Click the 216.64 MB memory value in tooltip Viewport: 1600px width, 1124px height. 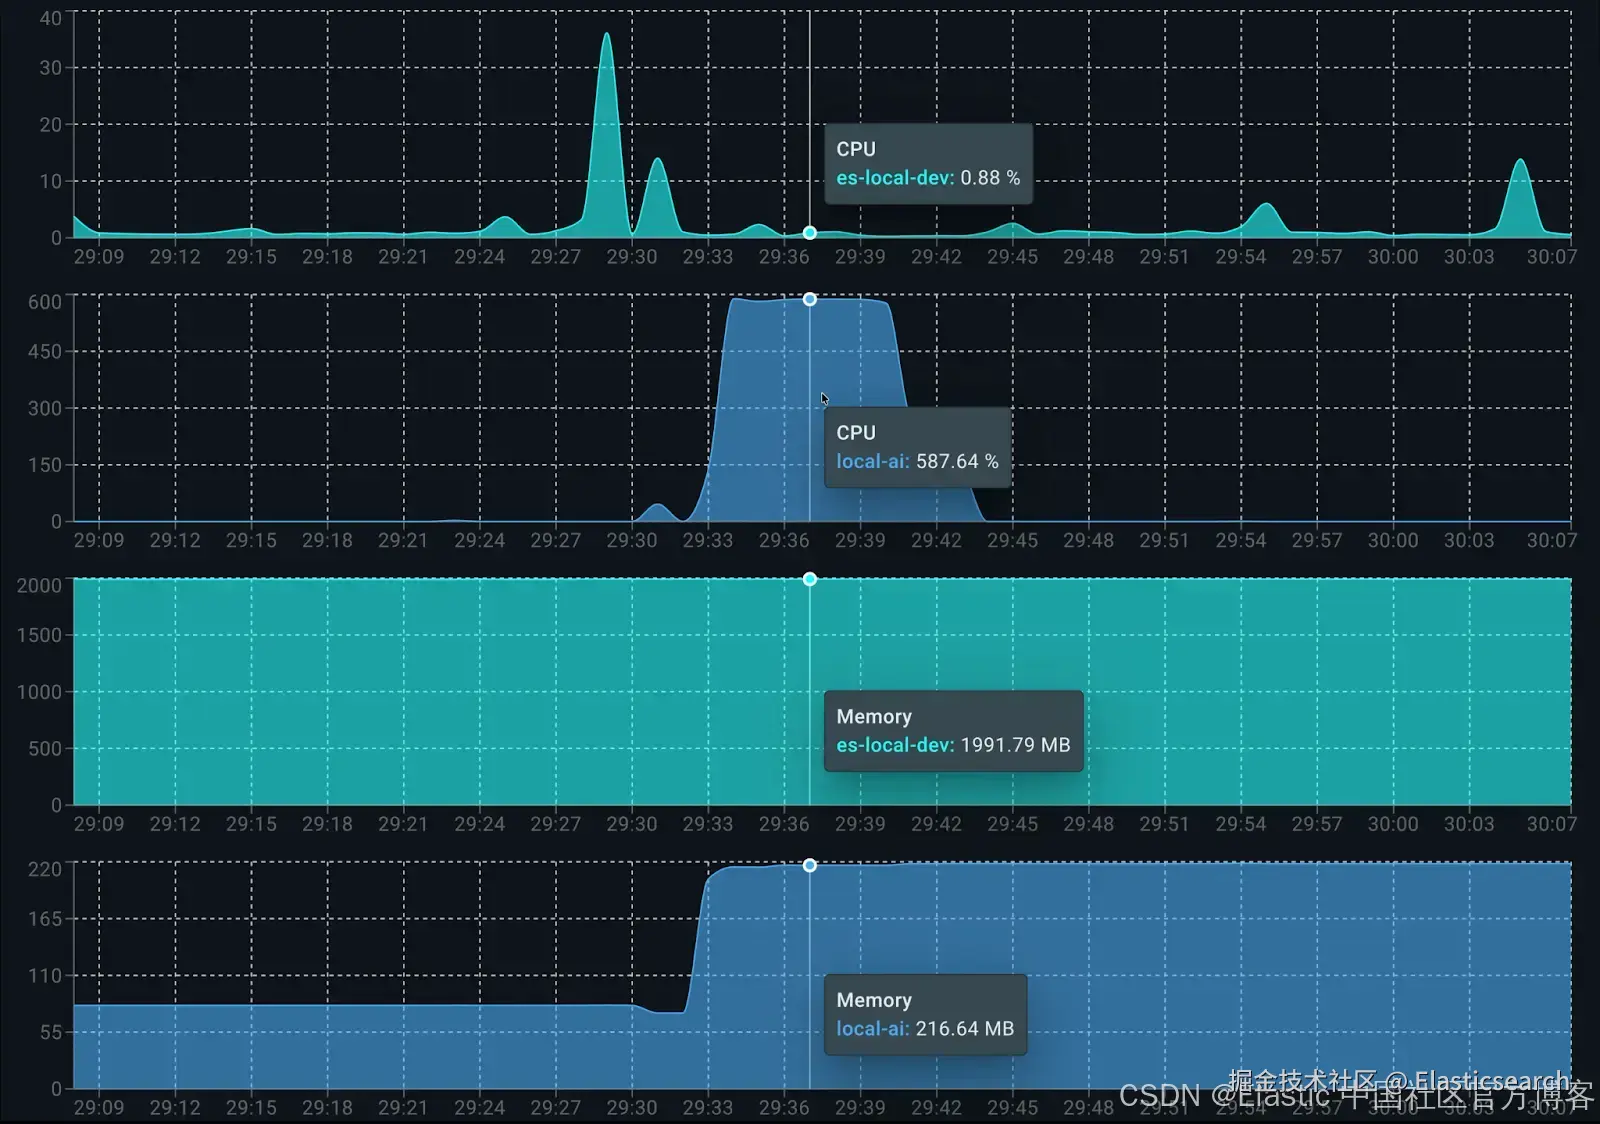click(965, 1029)
